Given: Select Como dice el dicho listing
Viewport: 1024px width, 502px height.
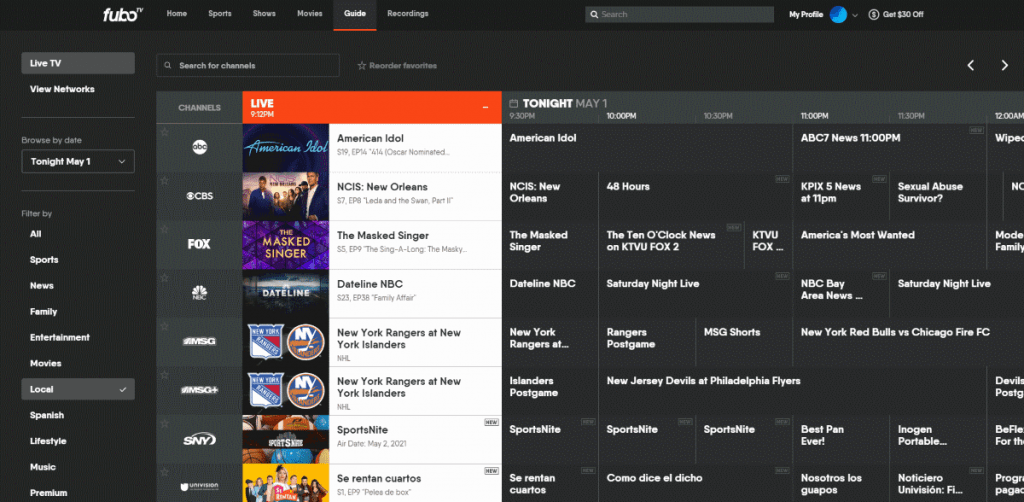Looking at the screenshot, I should pos(695,483).
